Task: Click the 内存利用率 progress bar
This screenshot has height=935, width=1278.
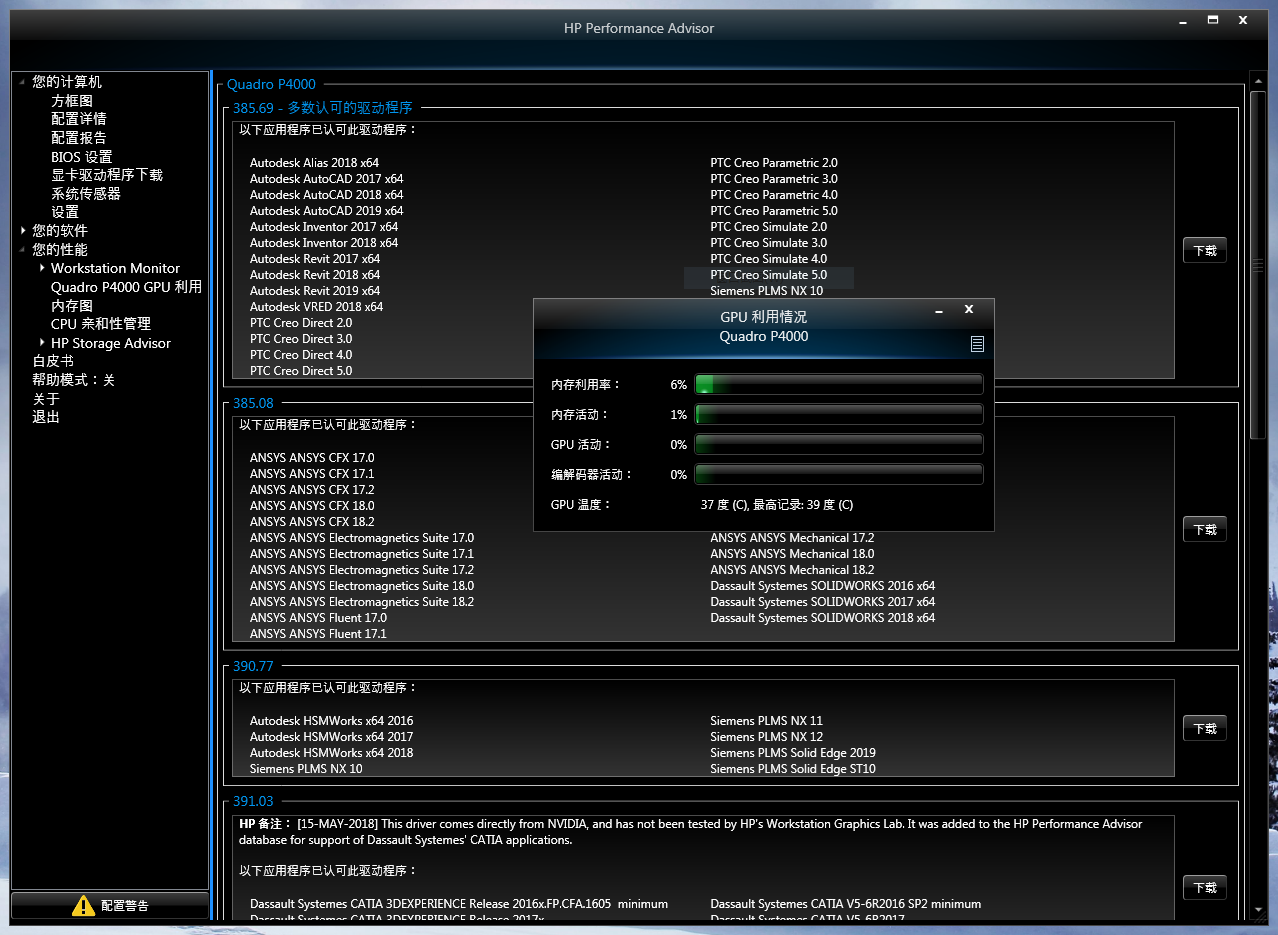Action: pos(839,384)
